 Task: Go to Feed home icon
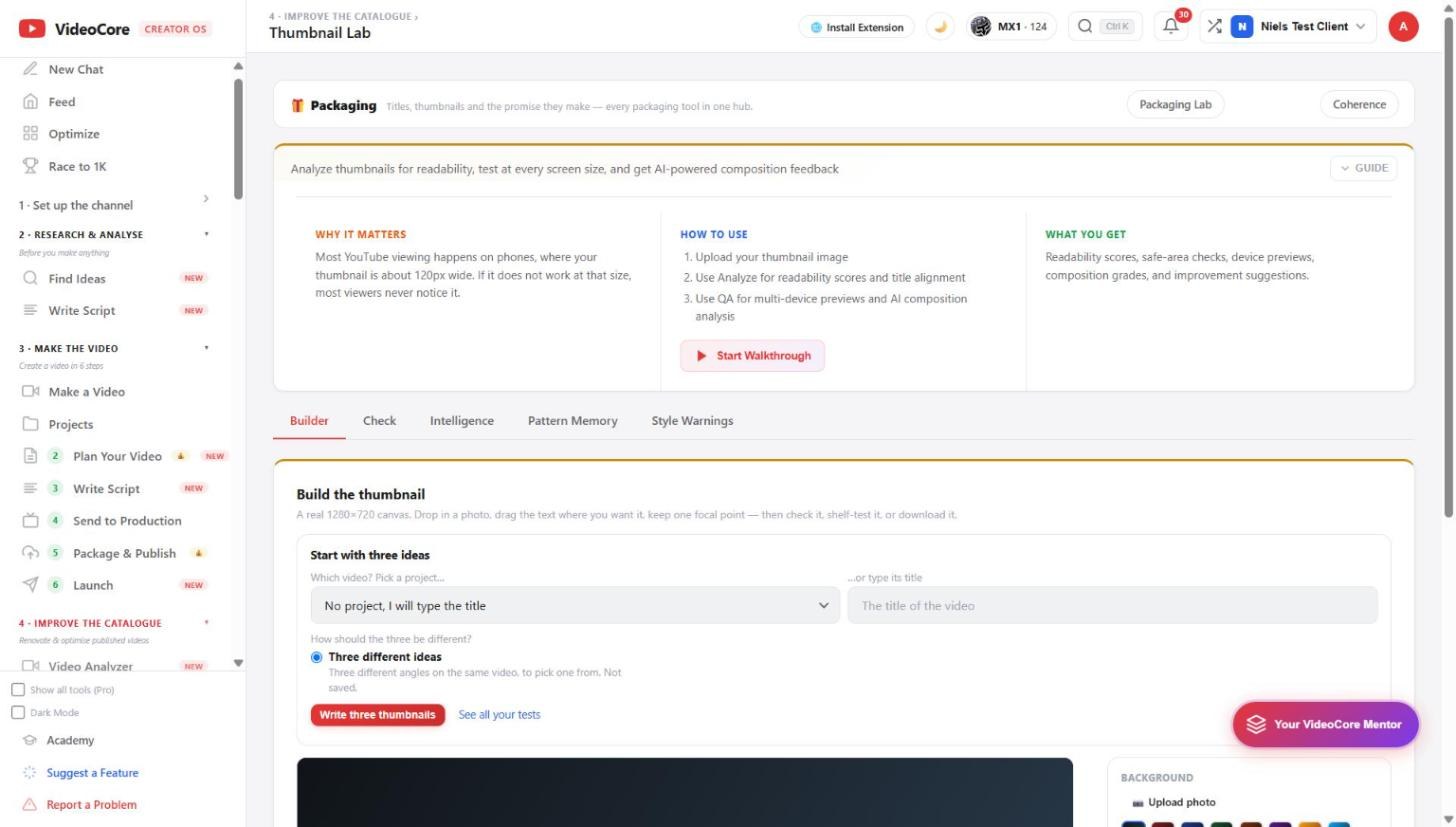(x=30, y=102)
